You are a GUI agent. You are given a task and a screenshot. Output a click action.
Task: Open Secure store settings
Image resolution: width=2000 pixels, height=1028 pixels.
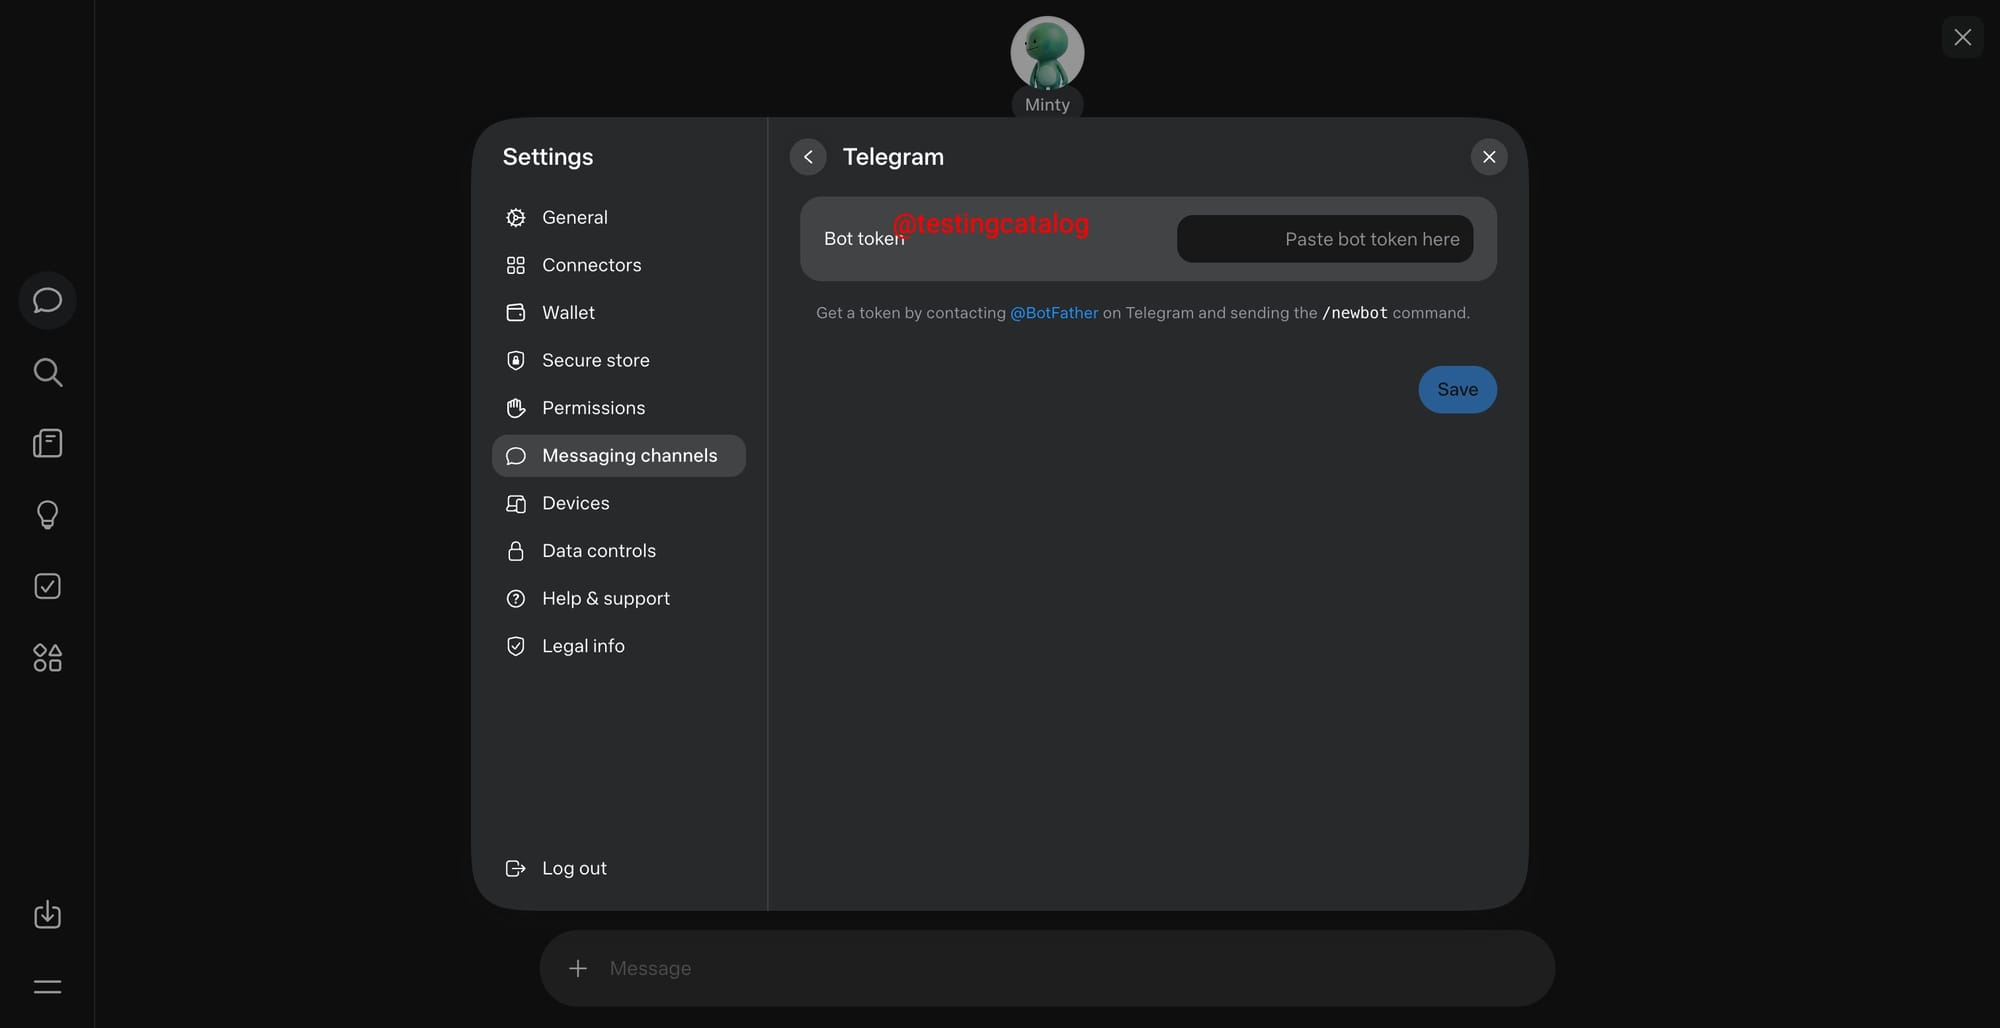click(619, 360)
